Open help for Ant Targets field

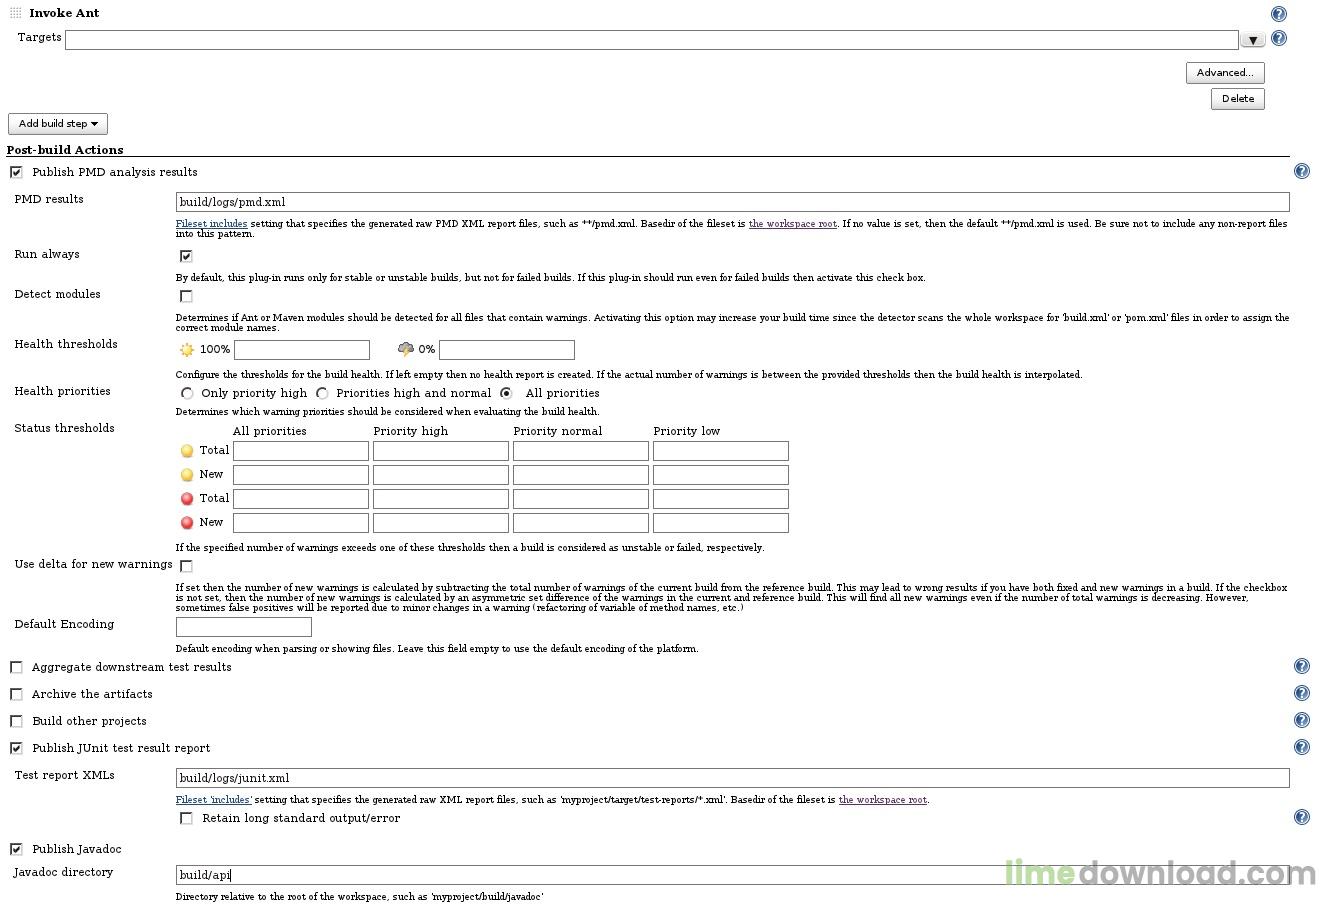pyautogui.click(x=1278, y=38)
